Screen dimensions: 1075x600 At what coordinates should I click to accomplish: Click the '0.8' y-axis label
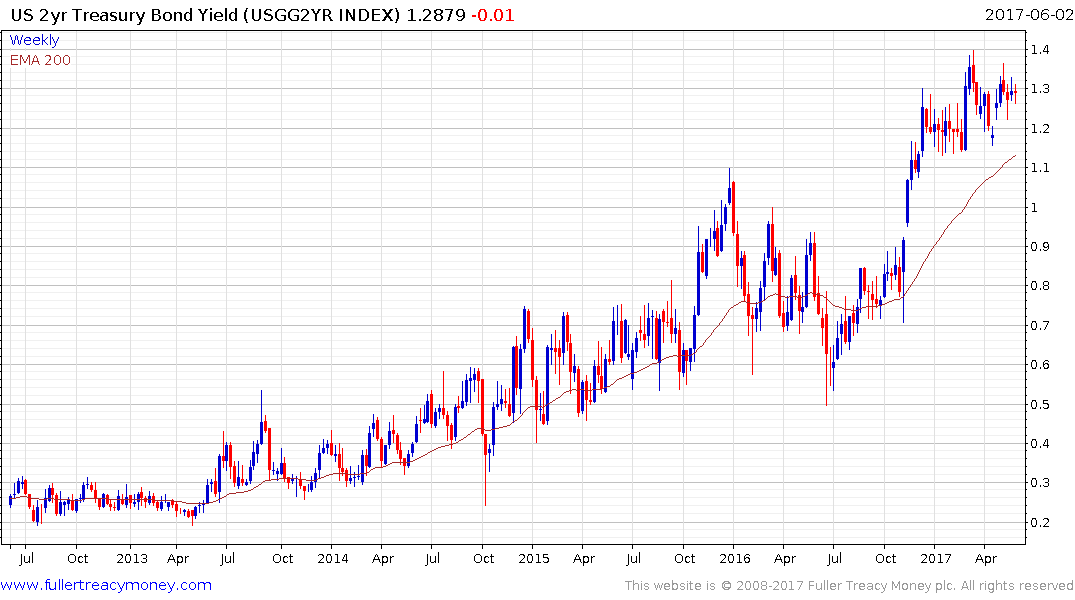[x=1040, y=286]
